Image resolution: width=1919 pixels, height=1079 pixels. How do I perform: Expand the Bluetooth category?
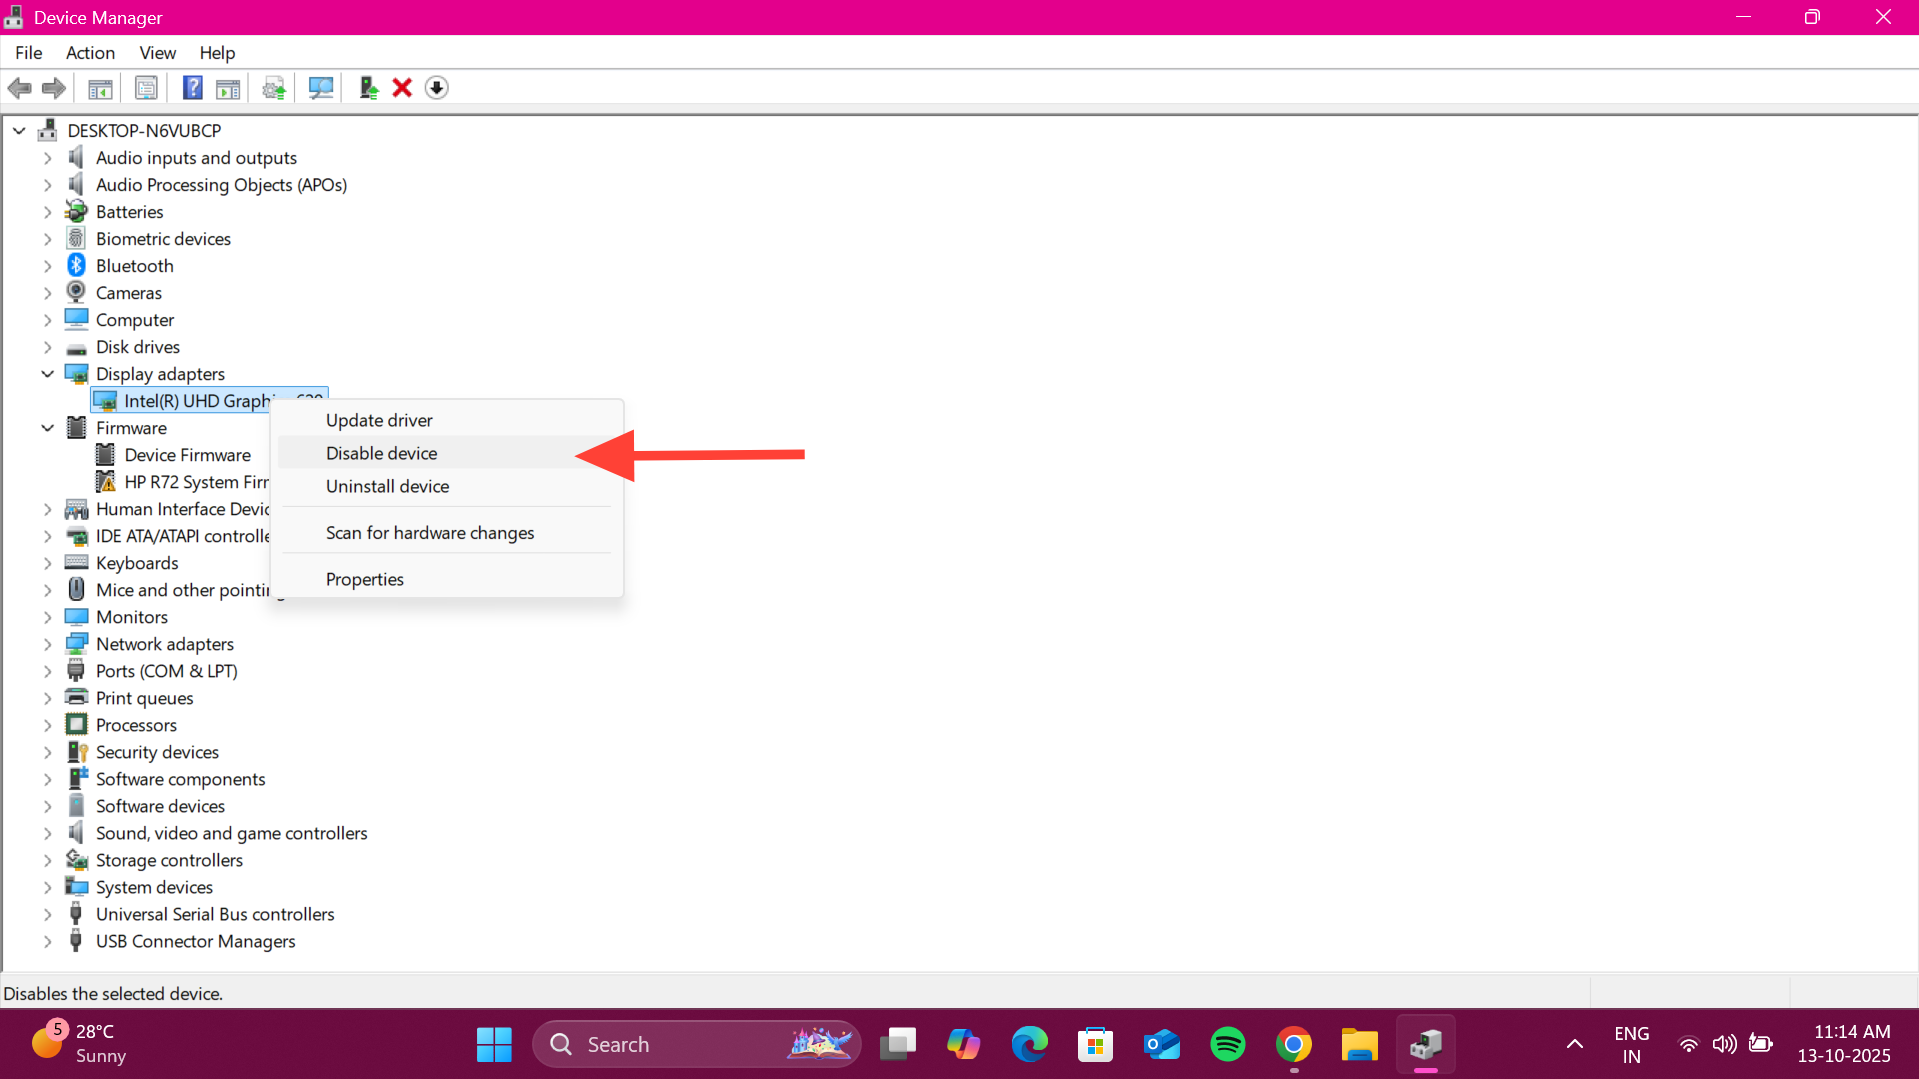47,266
